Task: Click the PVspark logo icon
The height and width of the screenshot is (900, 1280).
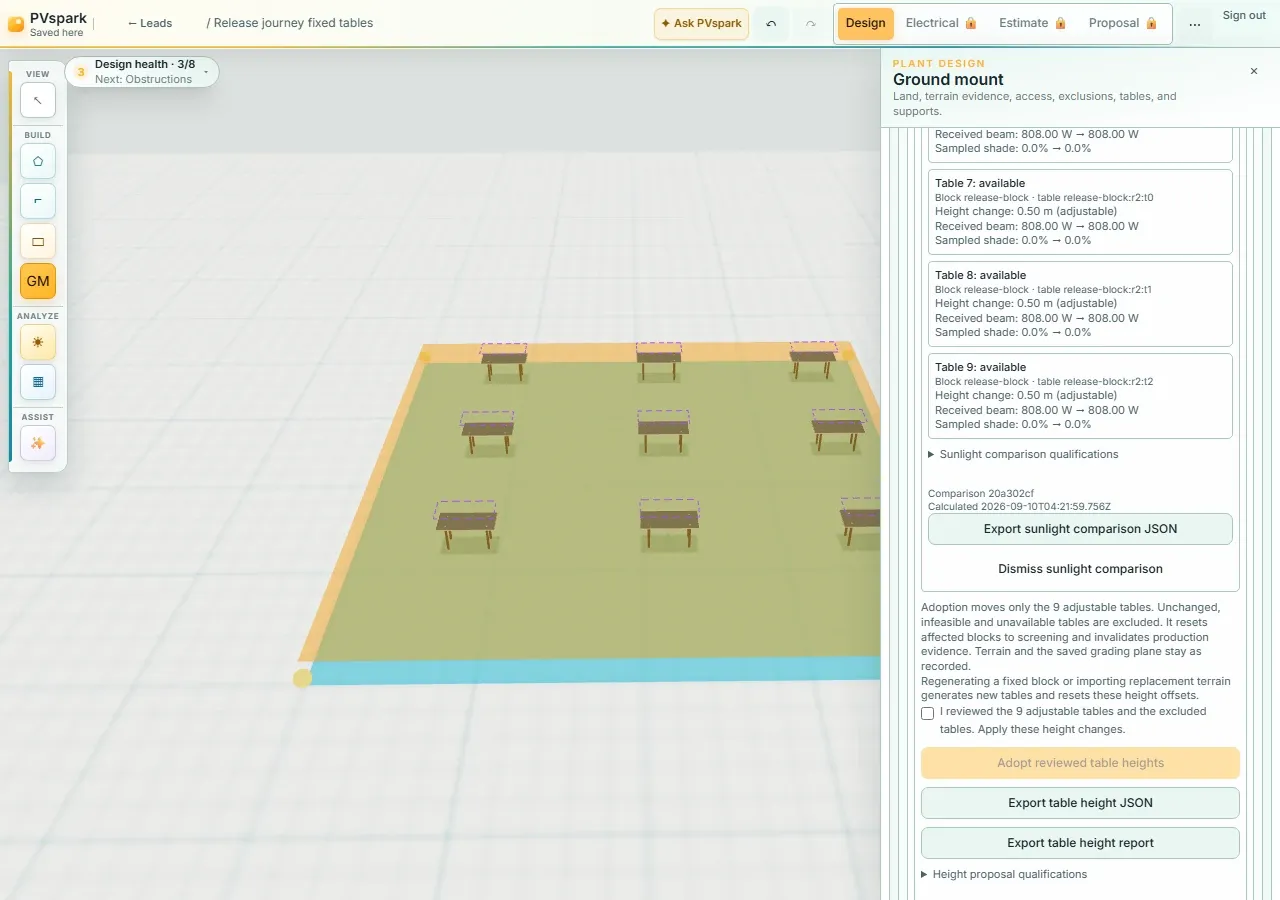Action: pos(16,24)
